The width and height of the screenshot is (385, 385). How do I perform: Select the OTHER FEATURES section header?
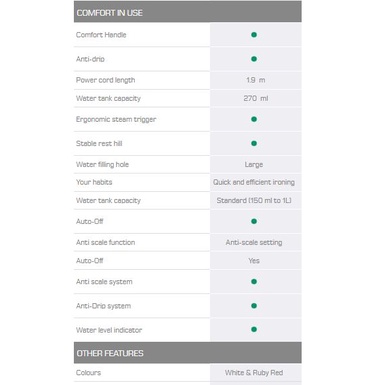[x=188, y=353]
